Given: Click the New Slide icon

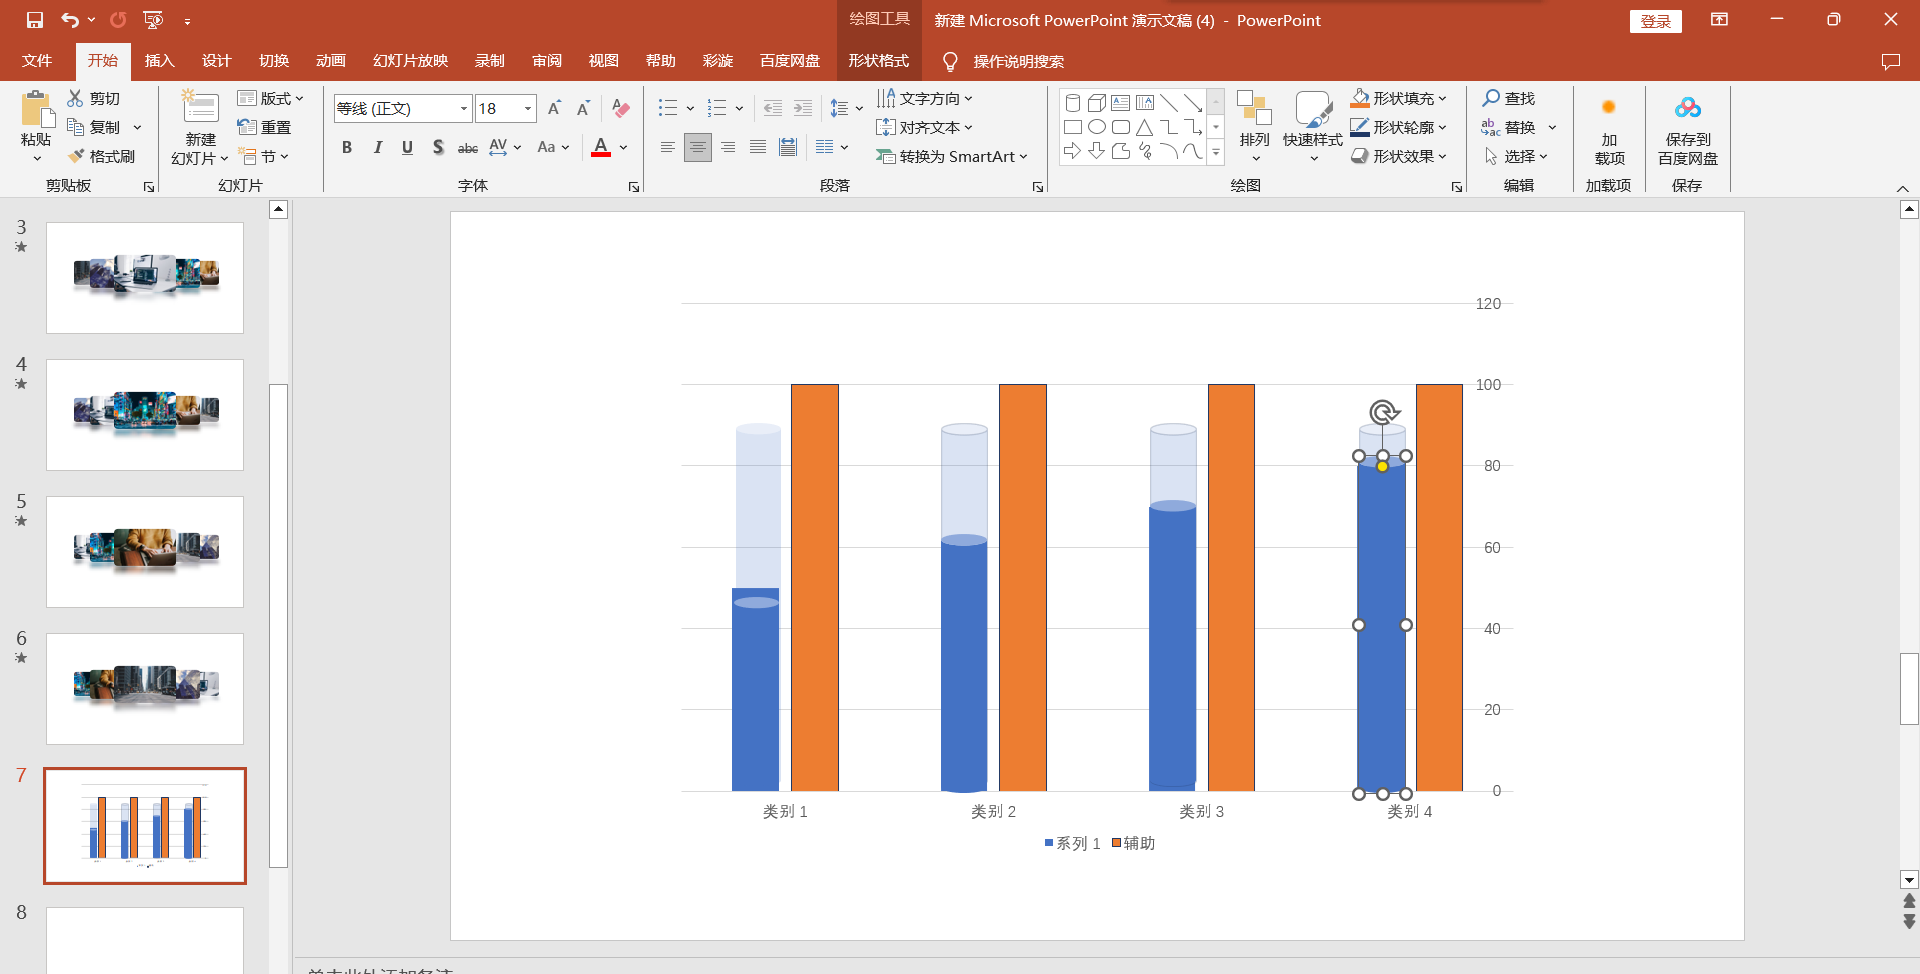Looking at the screenshot, I should coord(200,108).
